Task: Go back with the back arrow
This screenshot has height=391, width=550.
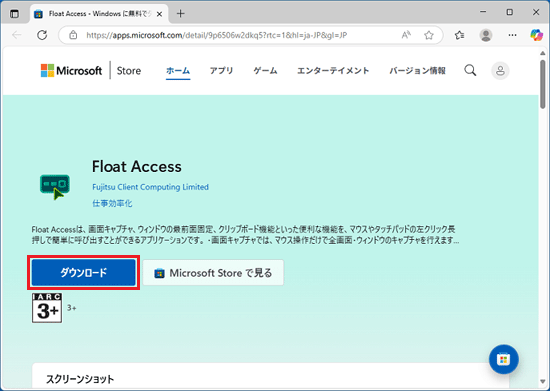Action: click(16, 35)
